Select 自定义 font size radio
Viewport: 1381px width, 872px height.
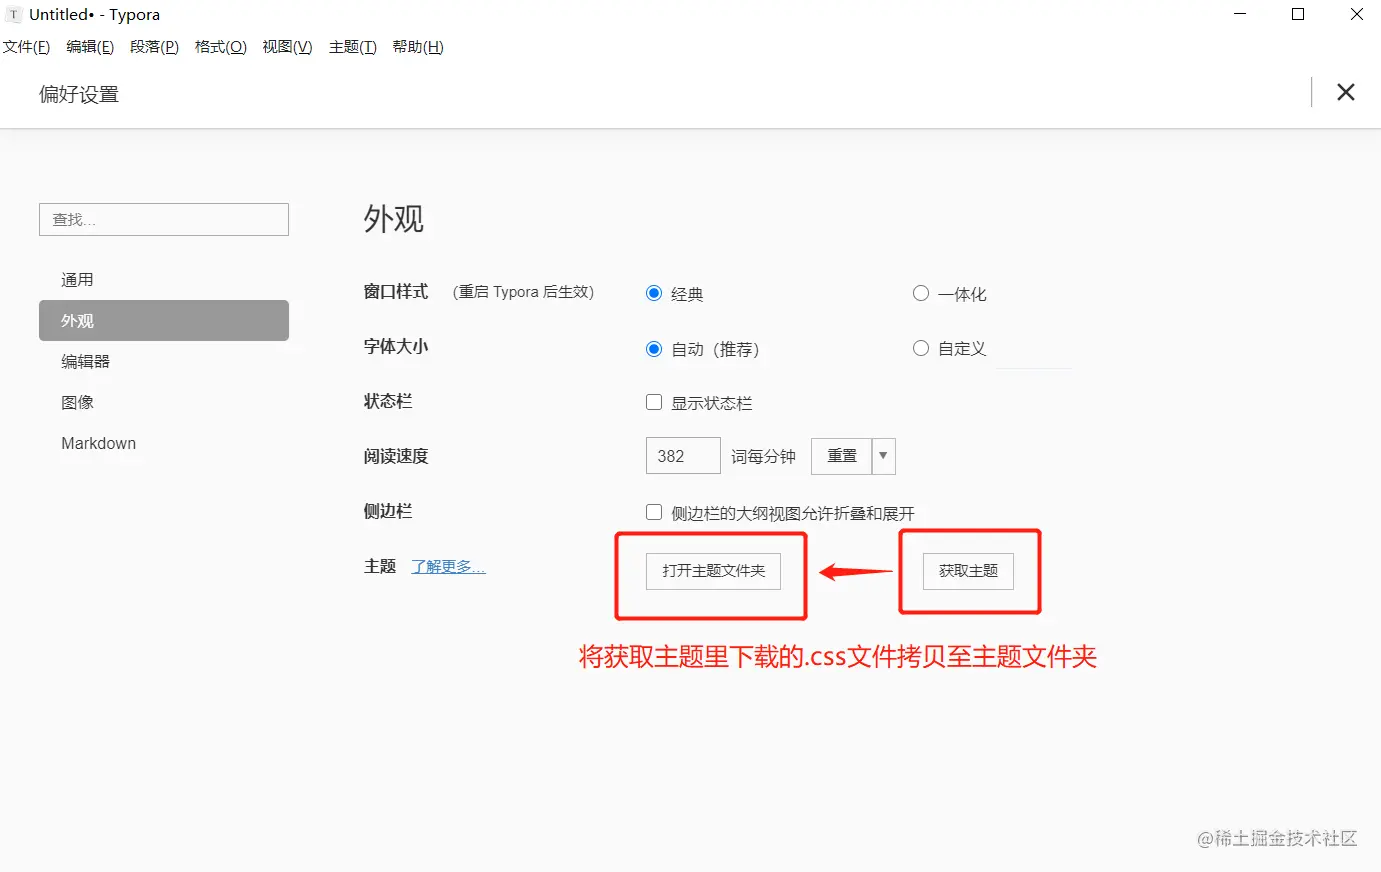coord(921,348)
